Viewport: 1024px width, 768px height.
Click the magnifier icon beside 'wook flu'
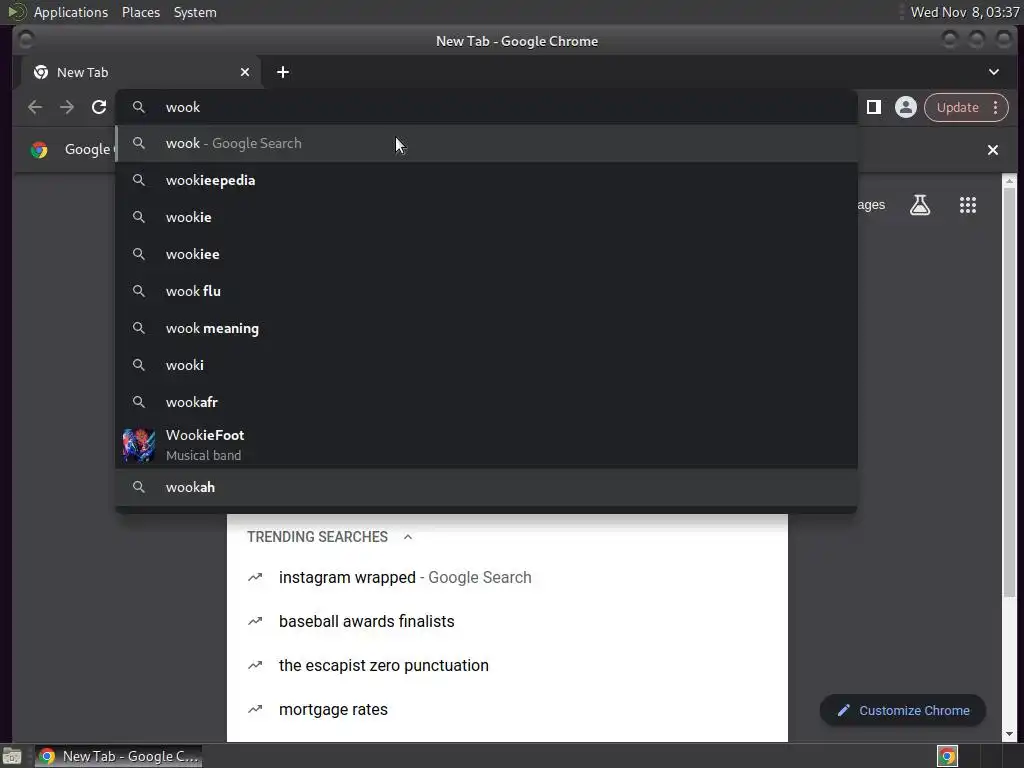[x=138, y=291]
